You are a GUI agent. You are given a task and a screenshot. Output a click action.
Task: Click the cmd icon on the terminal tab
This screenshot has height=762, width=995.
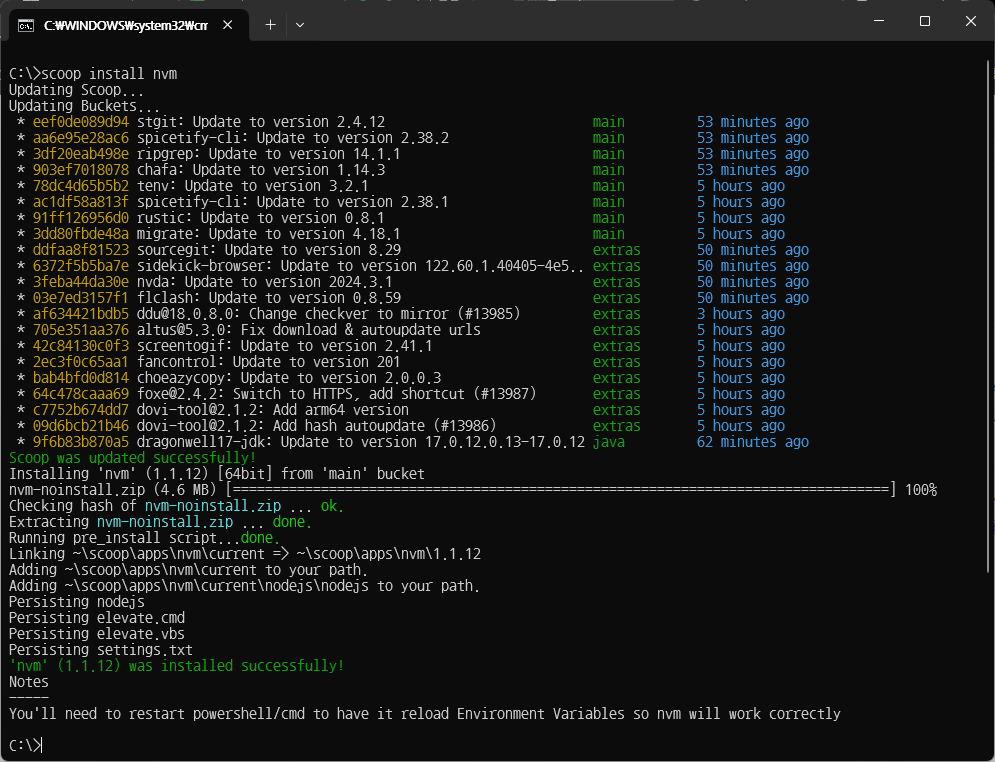click(x=26, y=25)
